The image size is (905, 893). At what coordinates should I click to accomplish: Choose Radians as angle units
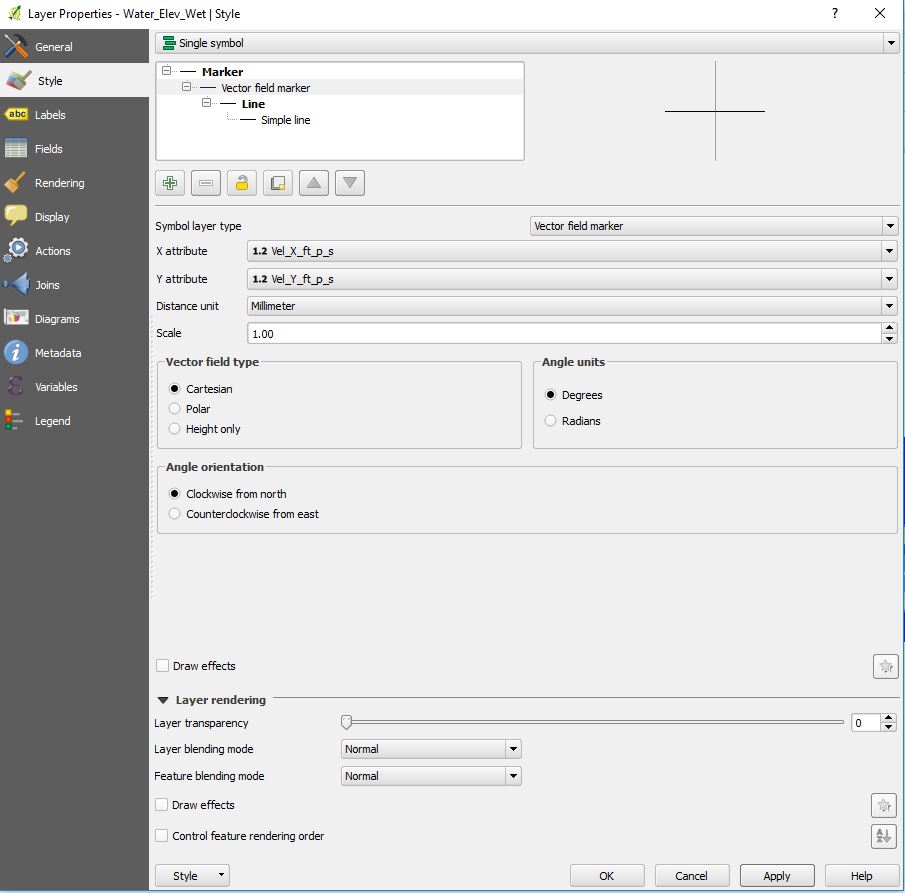point(550,421)
